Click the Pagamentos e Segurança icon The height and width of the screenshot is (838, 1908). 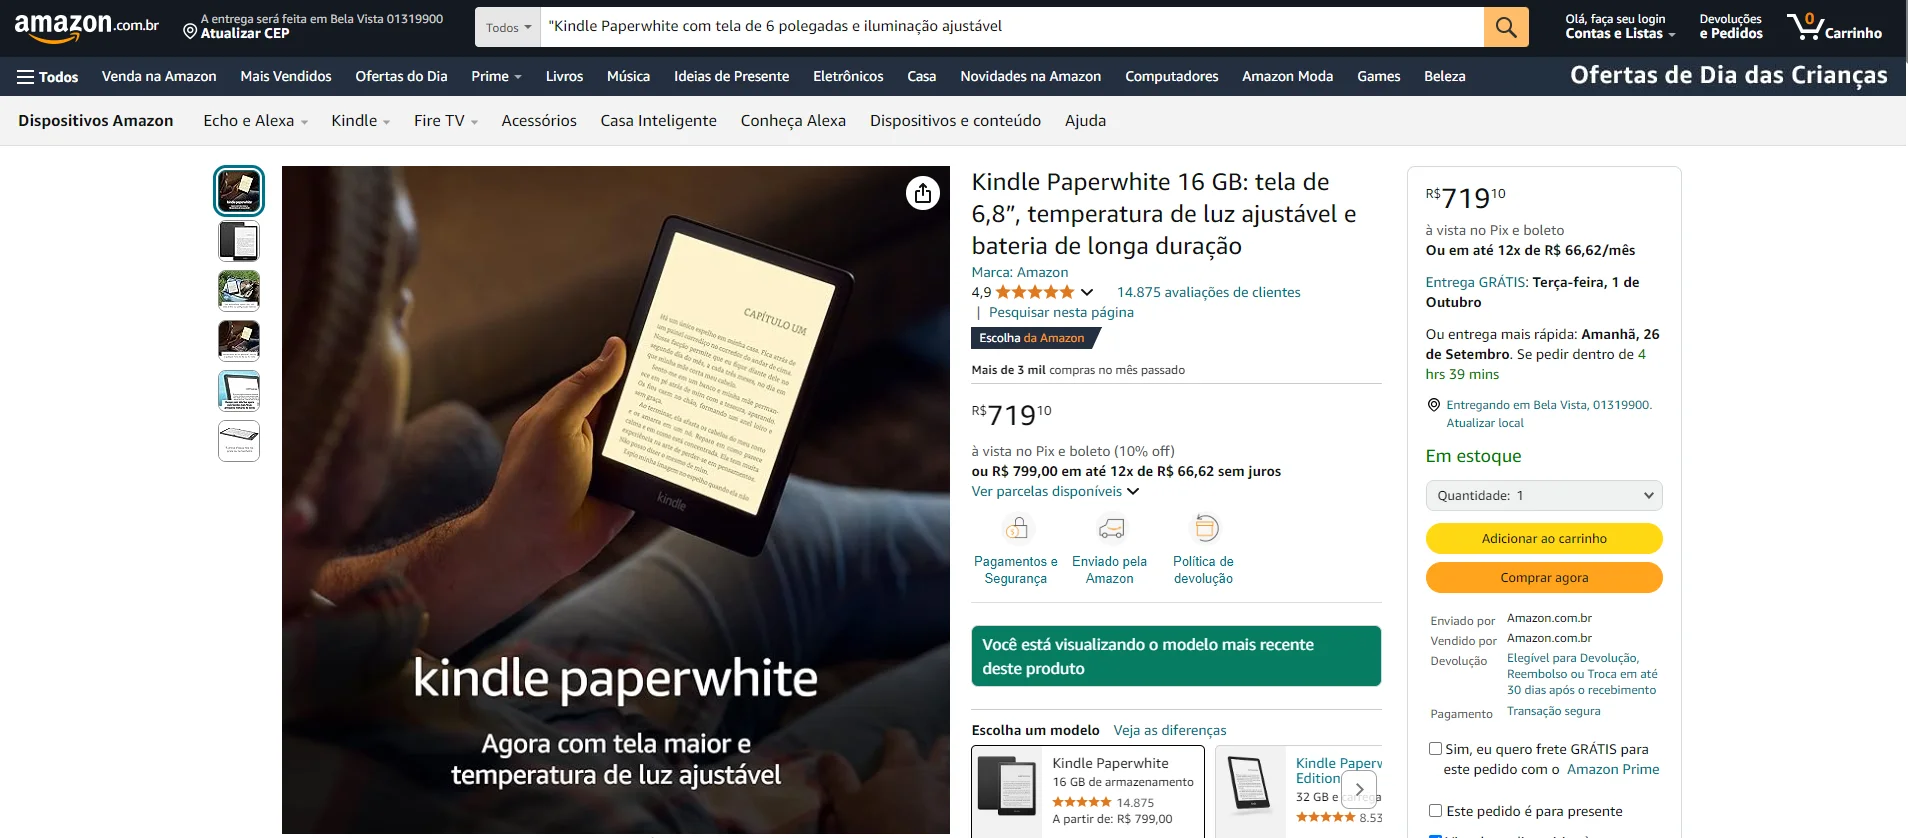[x=1016, y=527]
